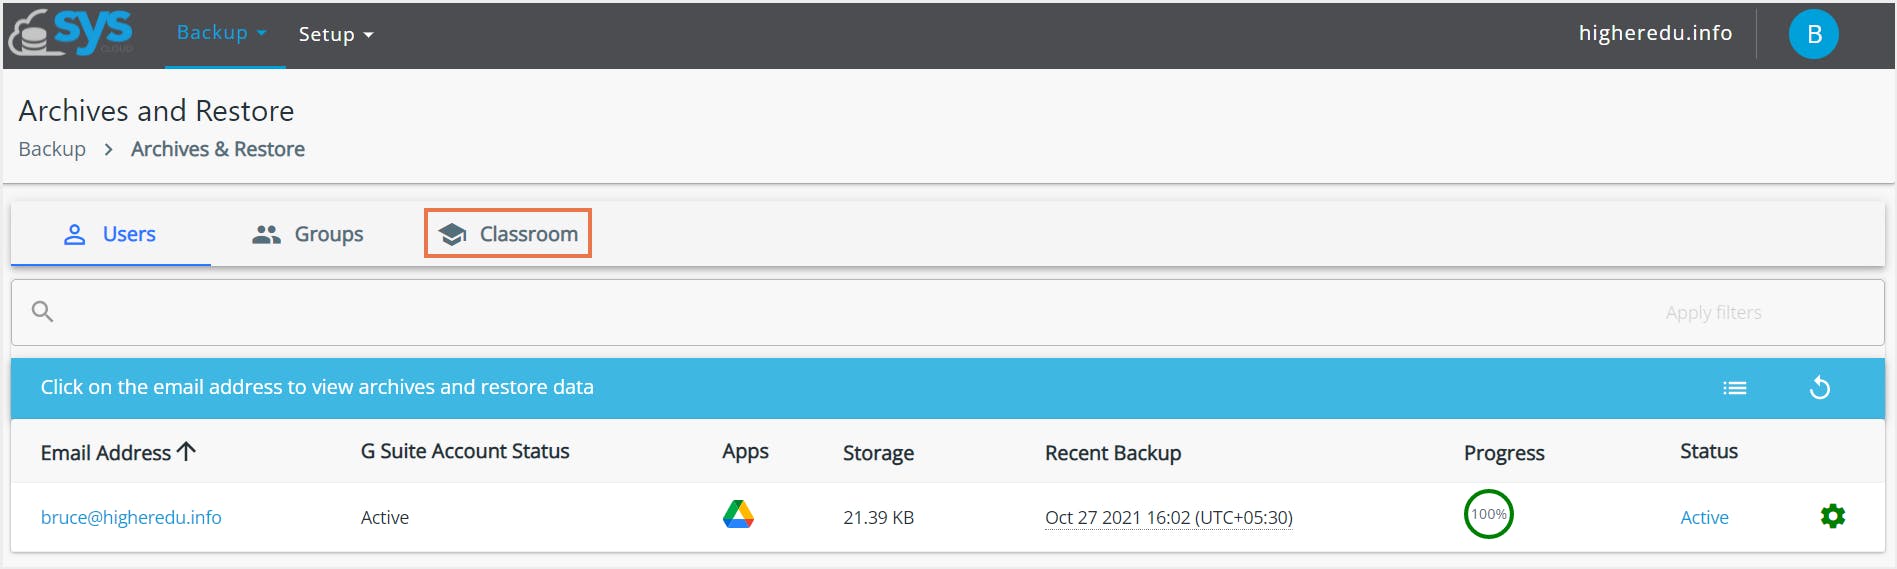
Task: Click the 100% progress circle
Action: point(1488,515)
